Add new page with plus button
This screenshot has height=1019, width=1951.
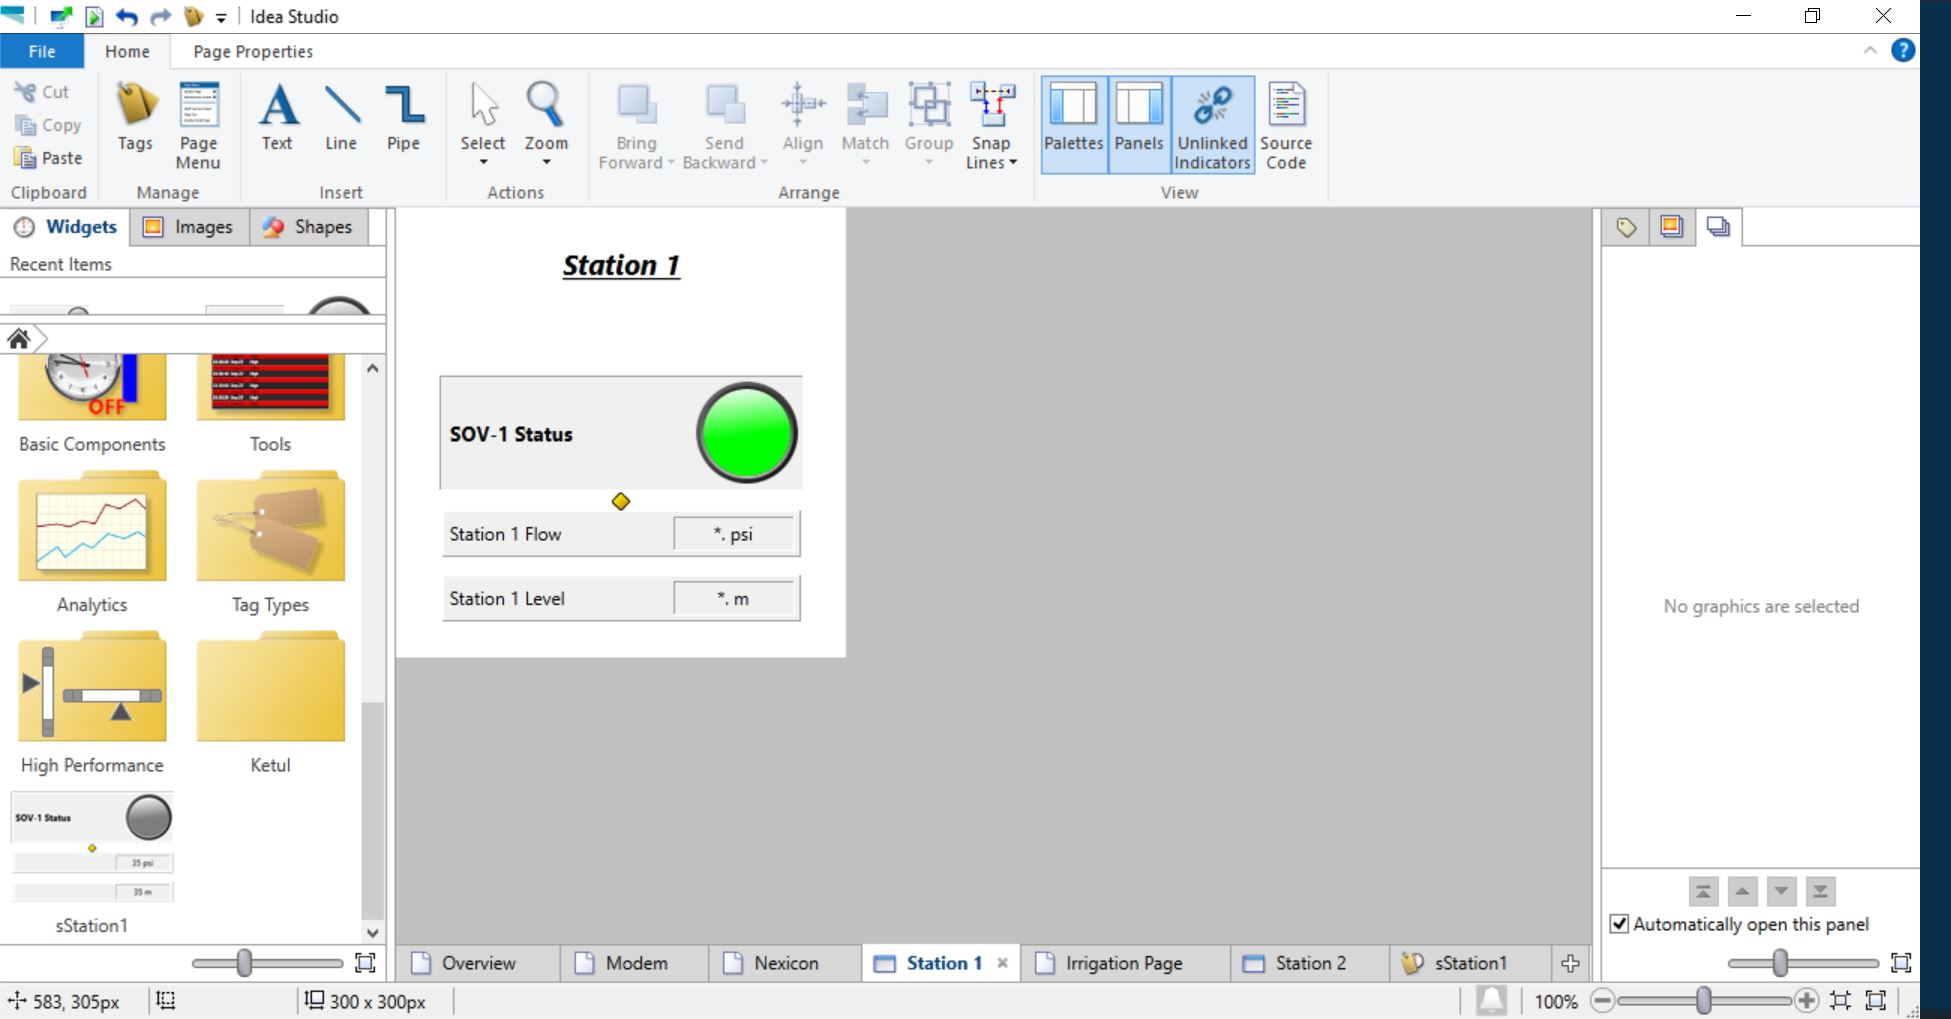[x=1570, y=963]
